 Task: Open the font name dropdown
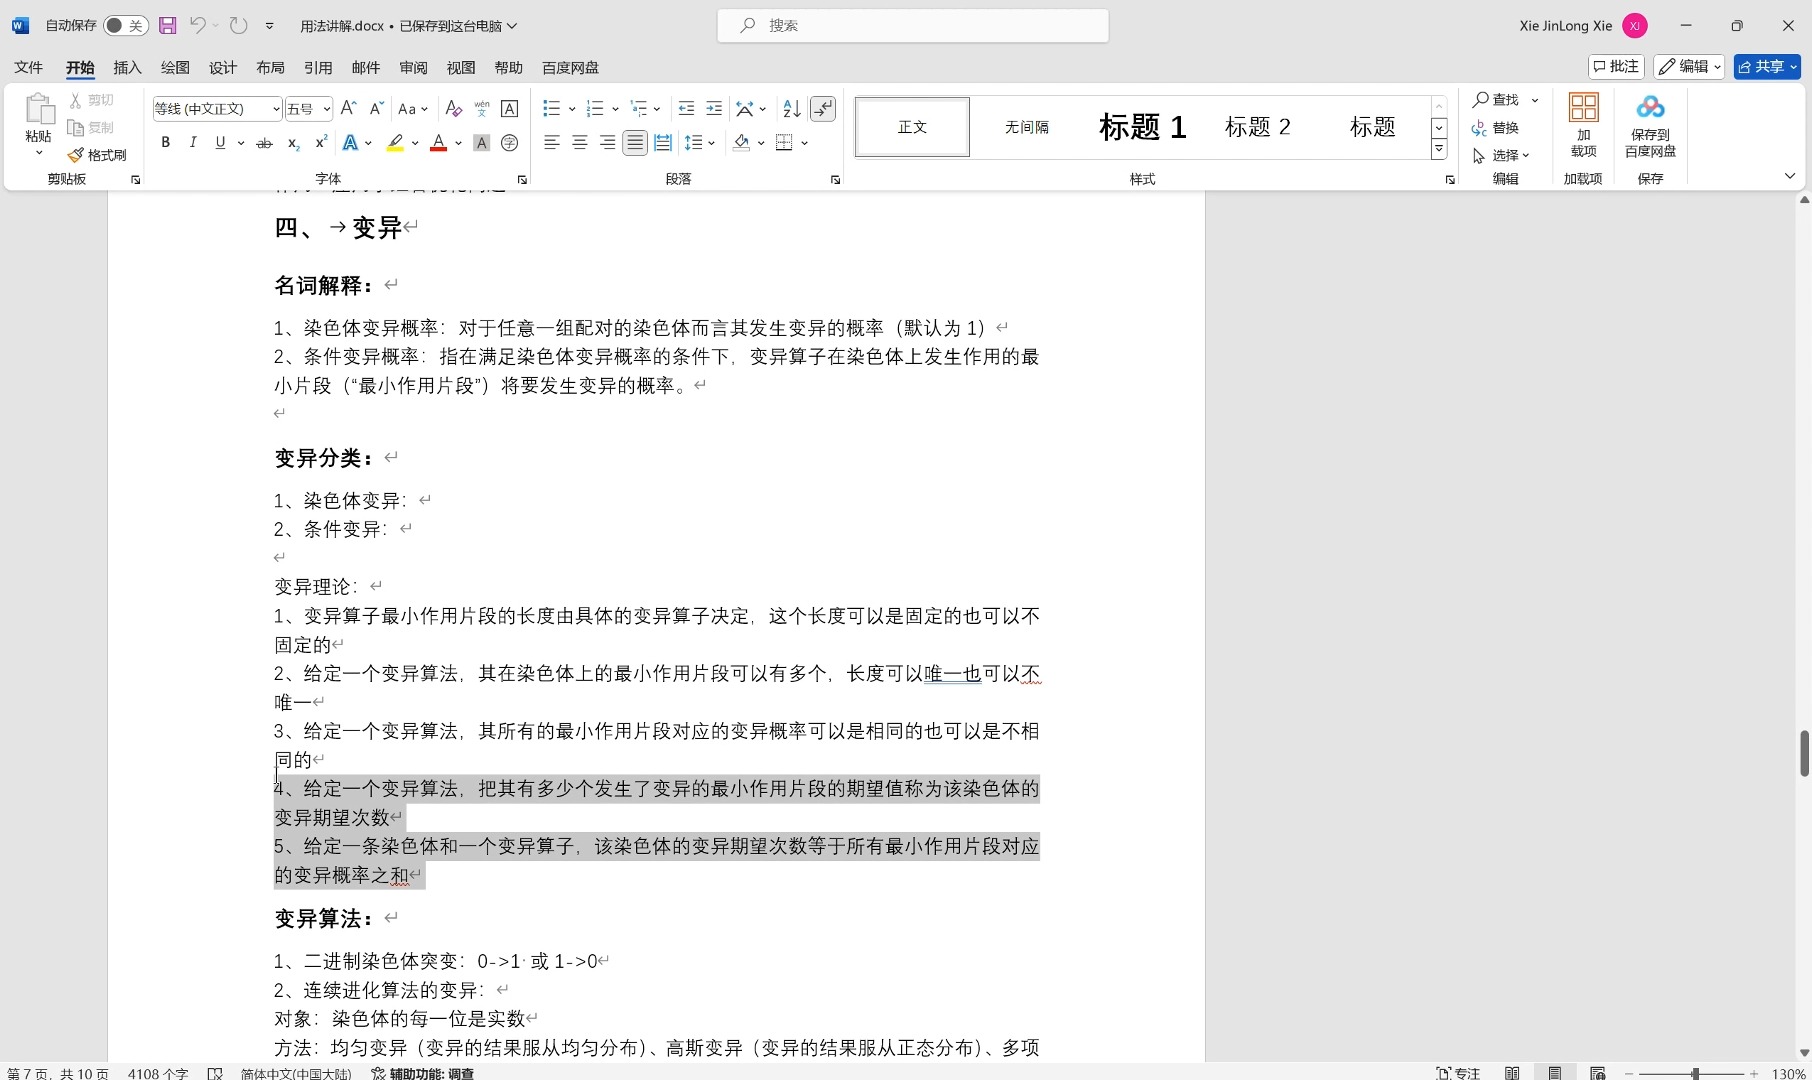276,109
